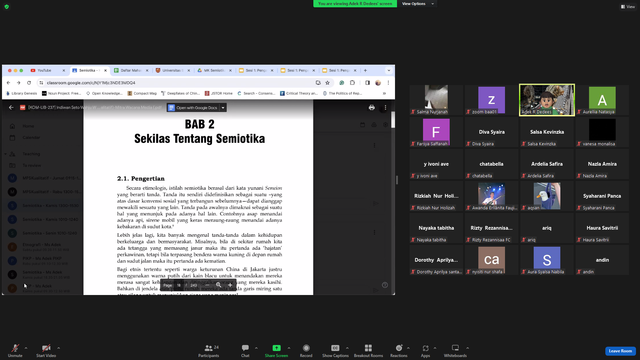Open the View Options dropdown
This screenshot has width=640, height=360.
point(417,4)
